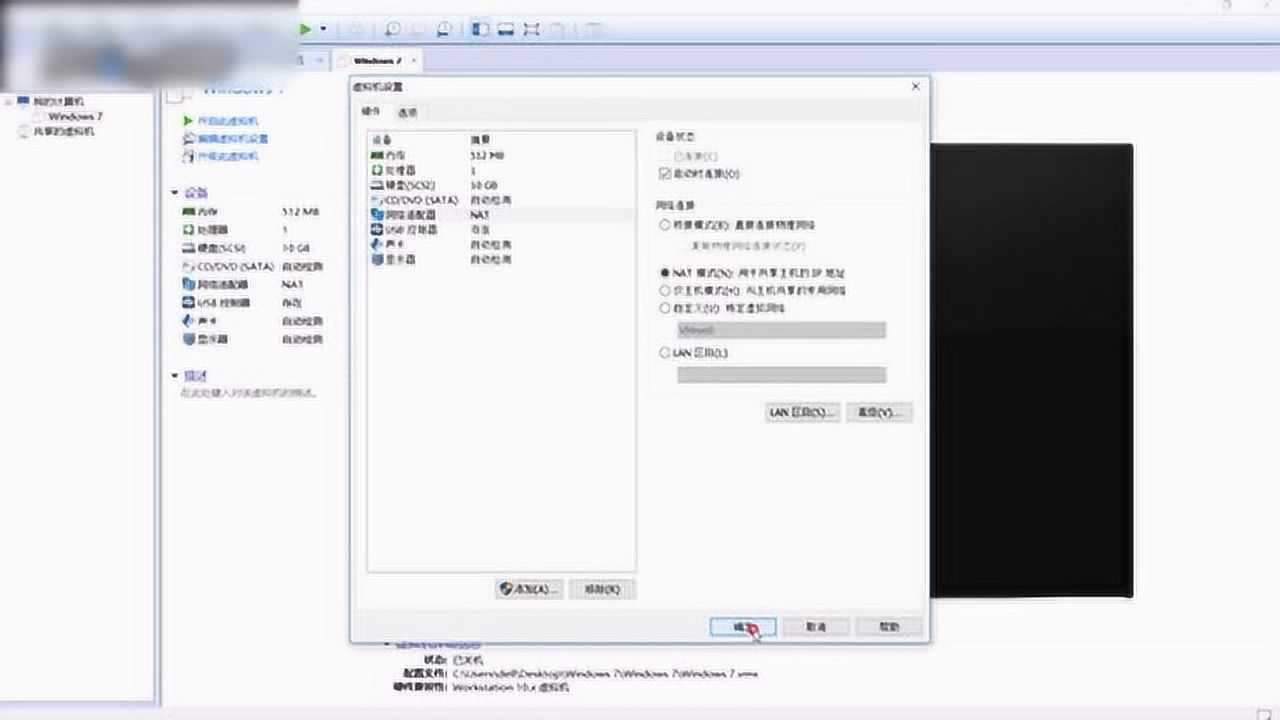Toggle 复制物理网络连接状态 checkbox
This screenshot has width=1280, height=720.
[x=684, y=245]
